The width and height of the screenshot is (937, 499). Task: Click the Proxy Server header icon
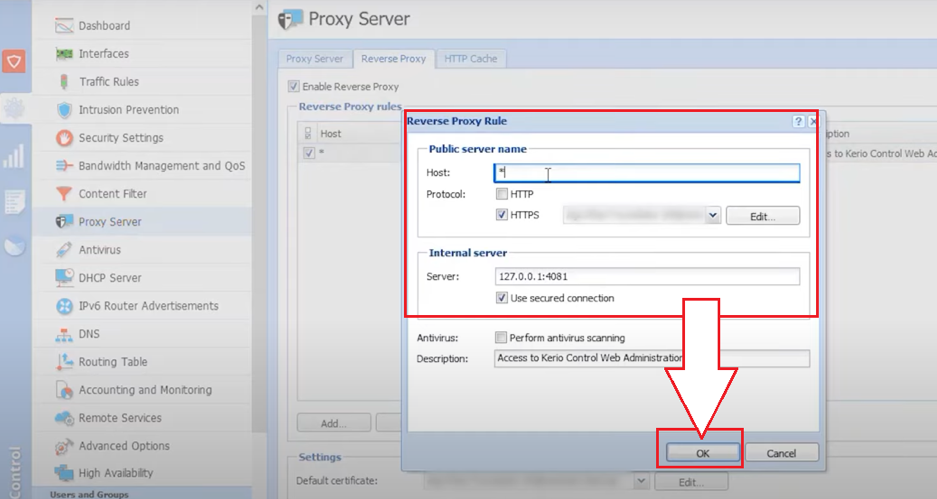[290, 19]
